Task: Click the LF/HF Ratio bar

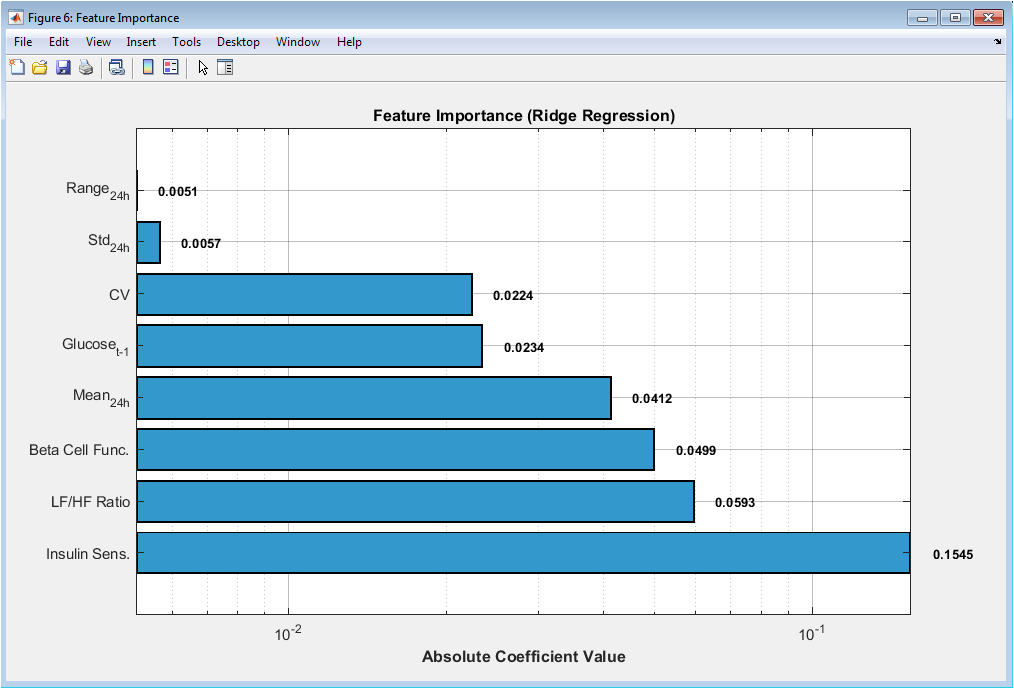Action: pyautogui.click(x=415, y=501)
